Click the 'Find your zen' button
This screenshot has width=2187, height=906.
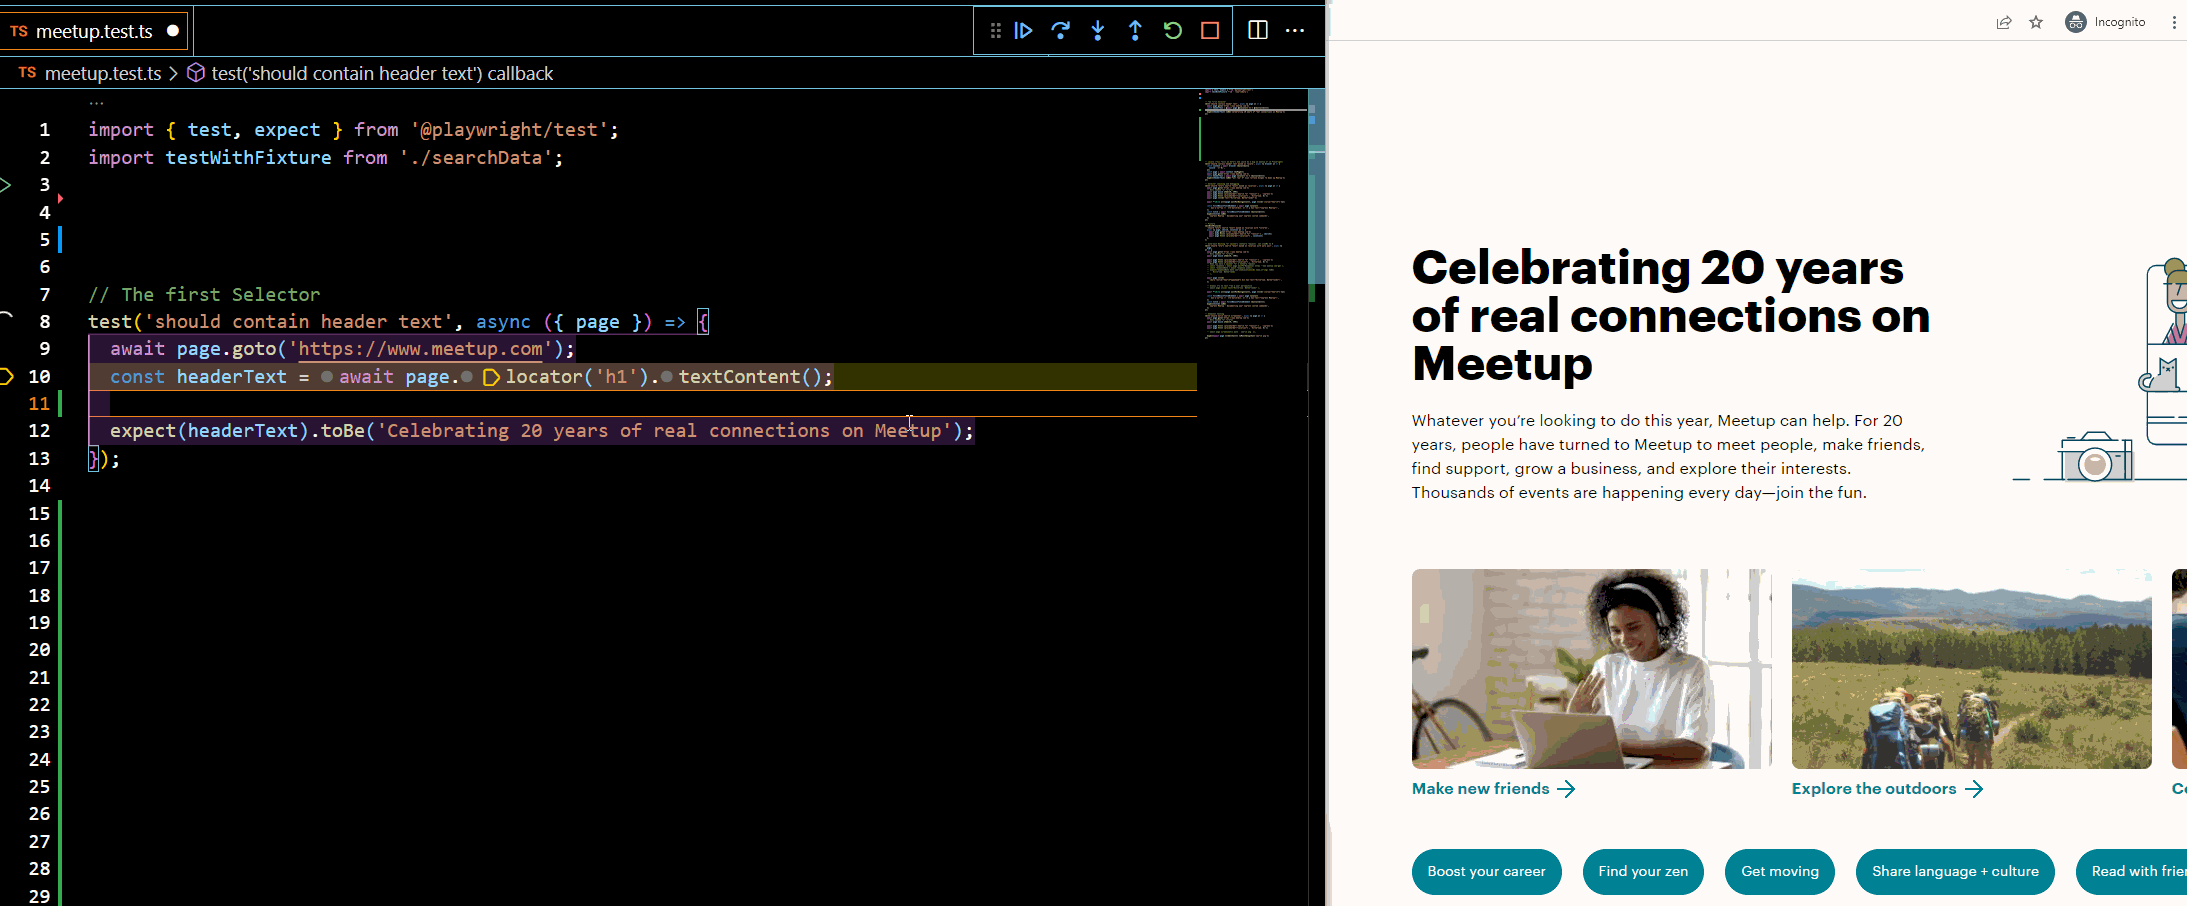(x=1643, y=872)
